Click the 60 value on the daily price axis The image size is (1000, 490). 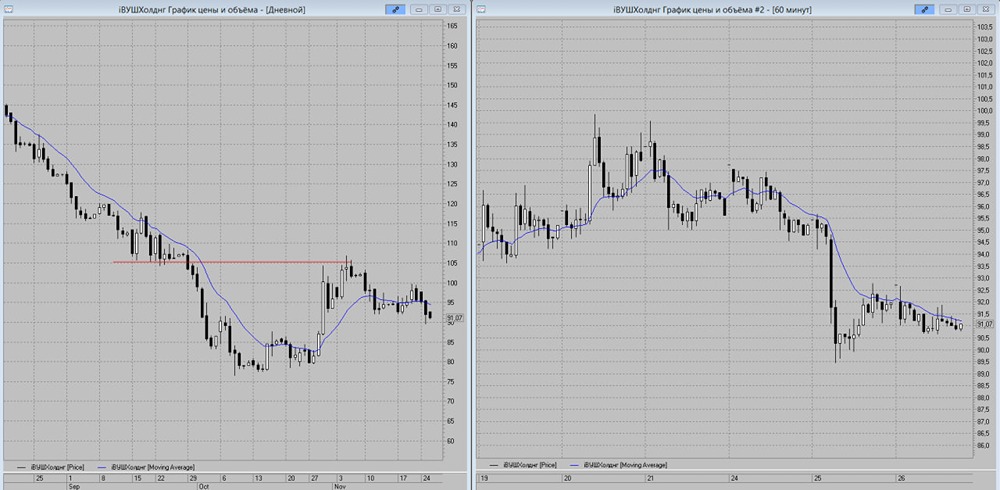(x=450, y=441)
